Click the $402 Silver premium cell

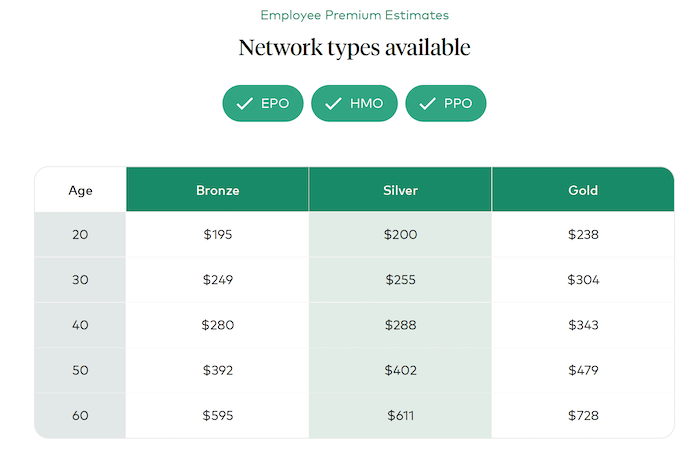[400, 370]
